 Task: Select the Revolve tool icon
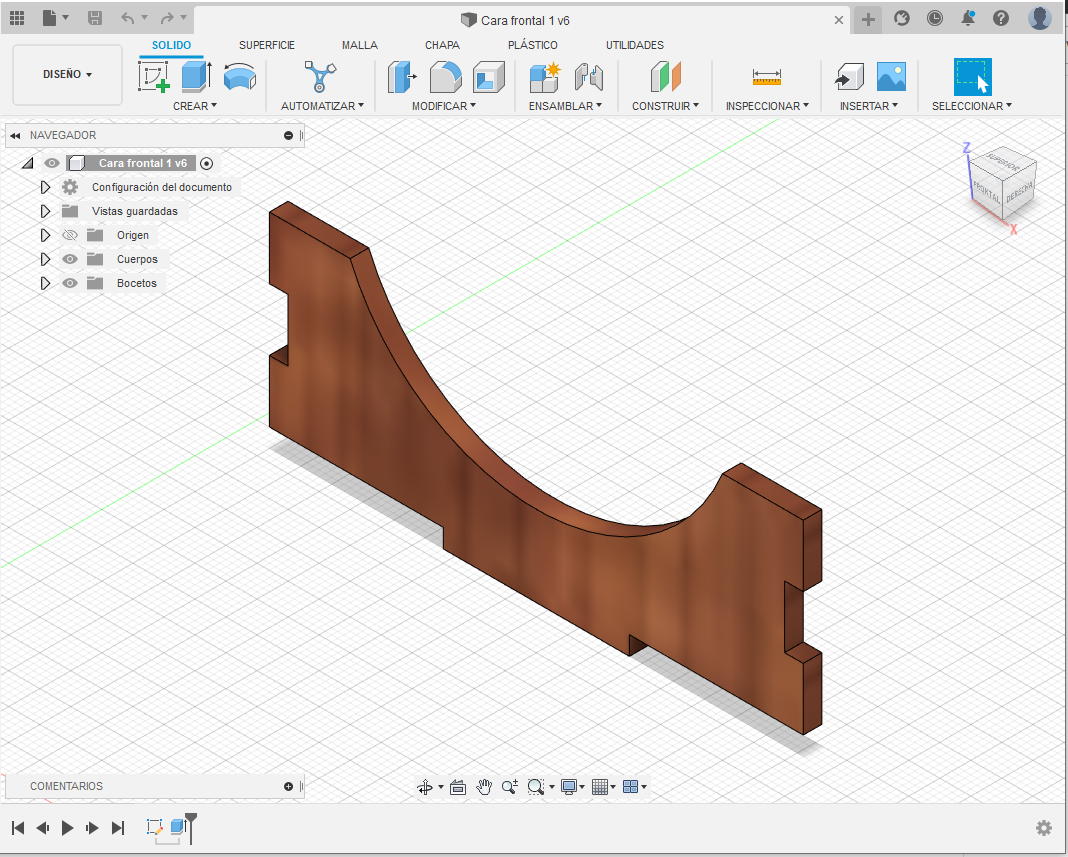point(239,77)
